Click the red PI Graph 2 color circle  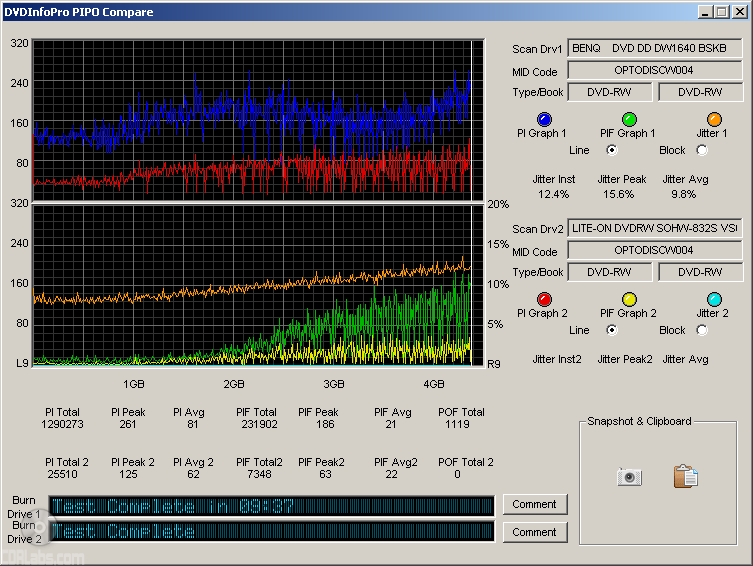[543, 299]
